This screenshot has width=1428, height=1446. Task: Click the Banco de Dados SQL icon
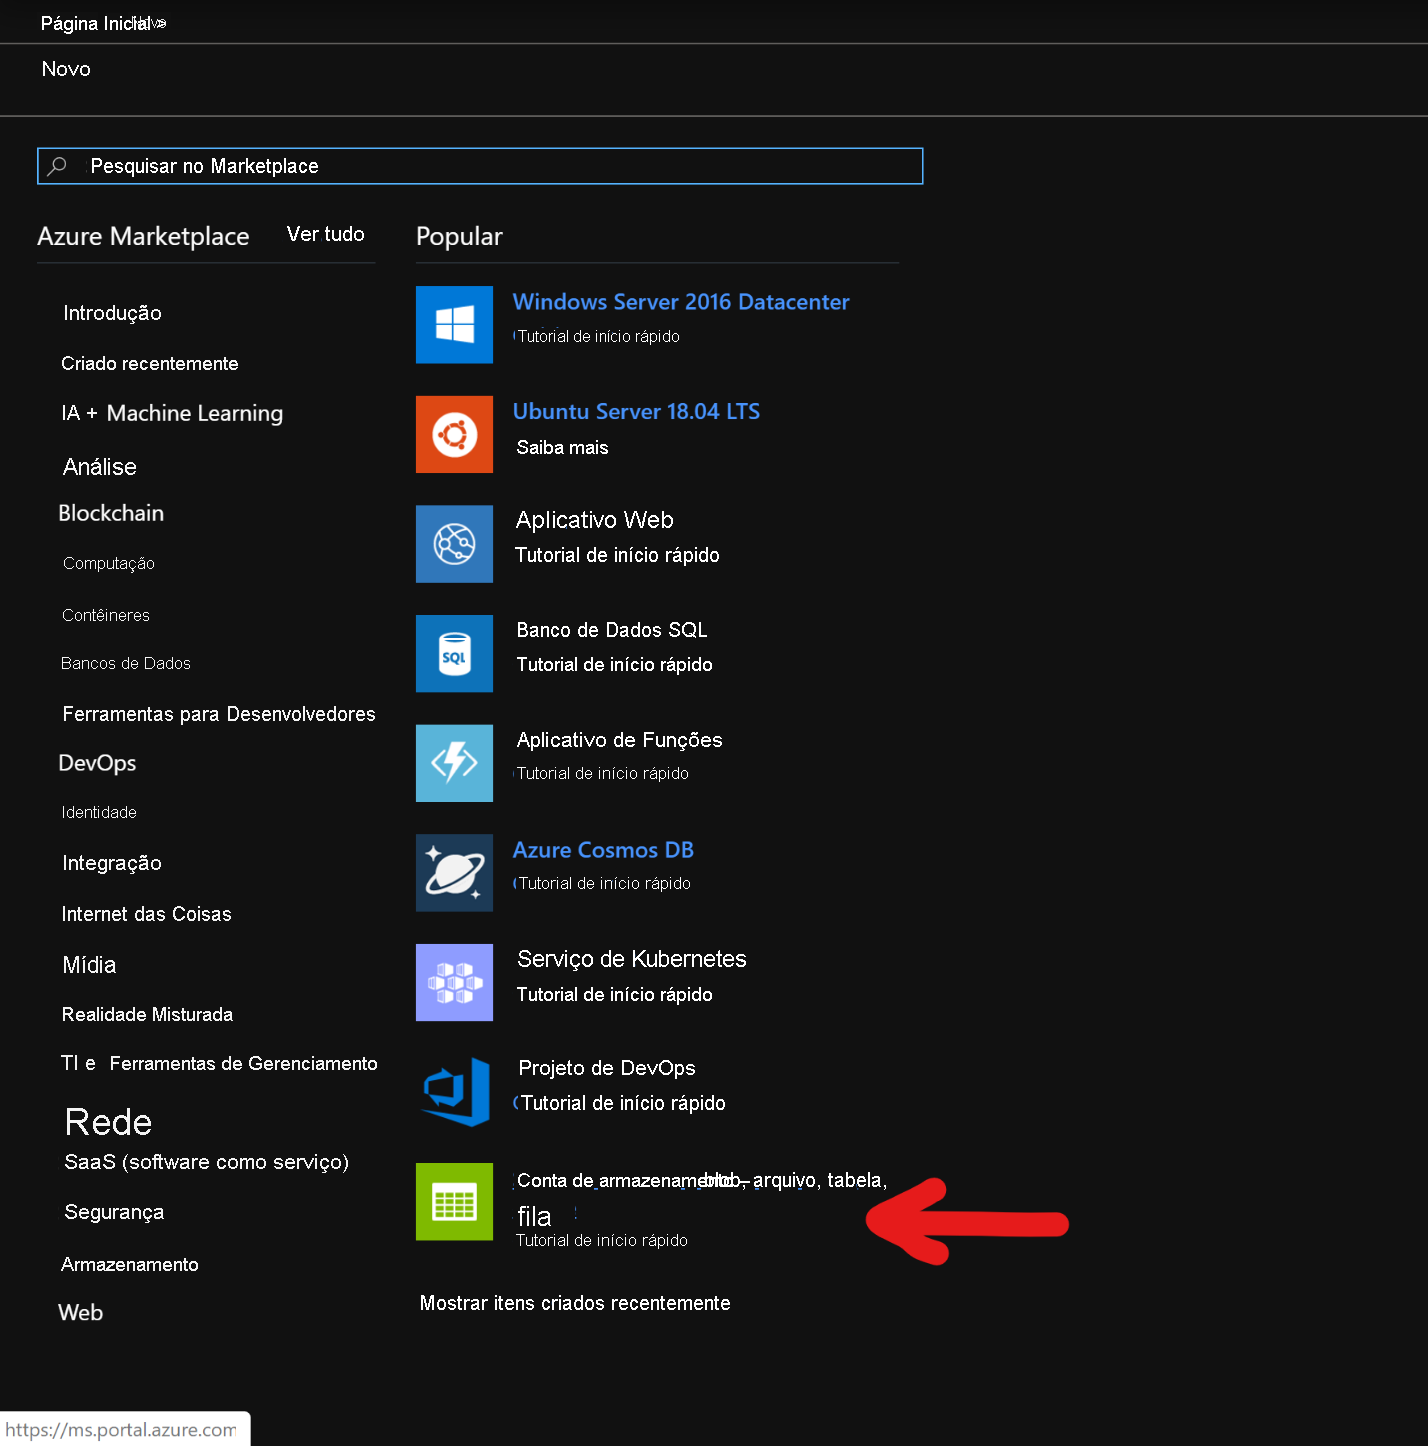(454, 653)
